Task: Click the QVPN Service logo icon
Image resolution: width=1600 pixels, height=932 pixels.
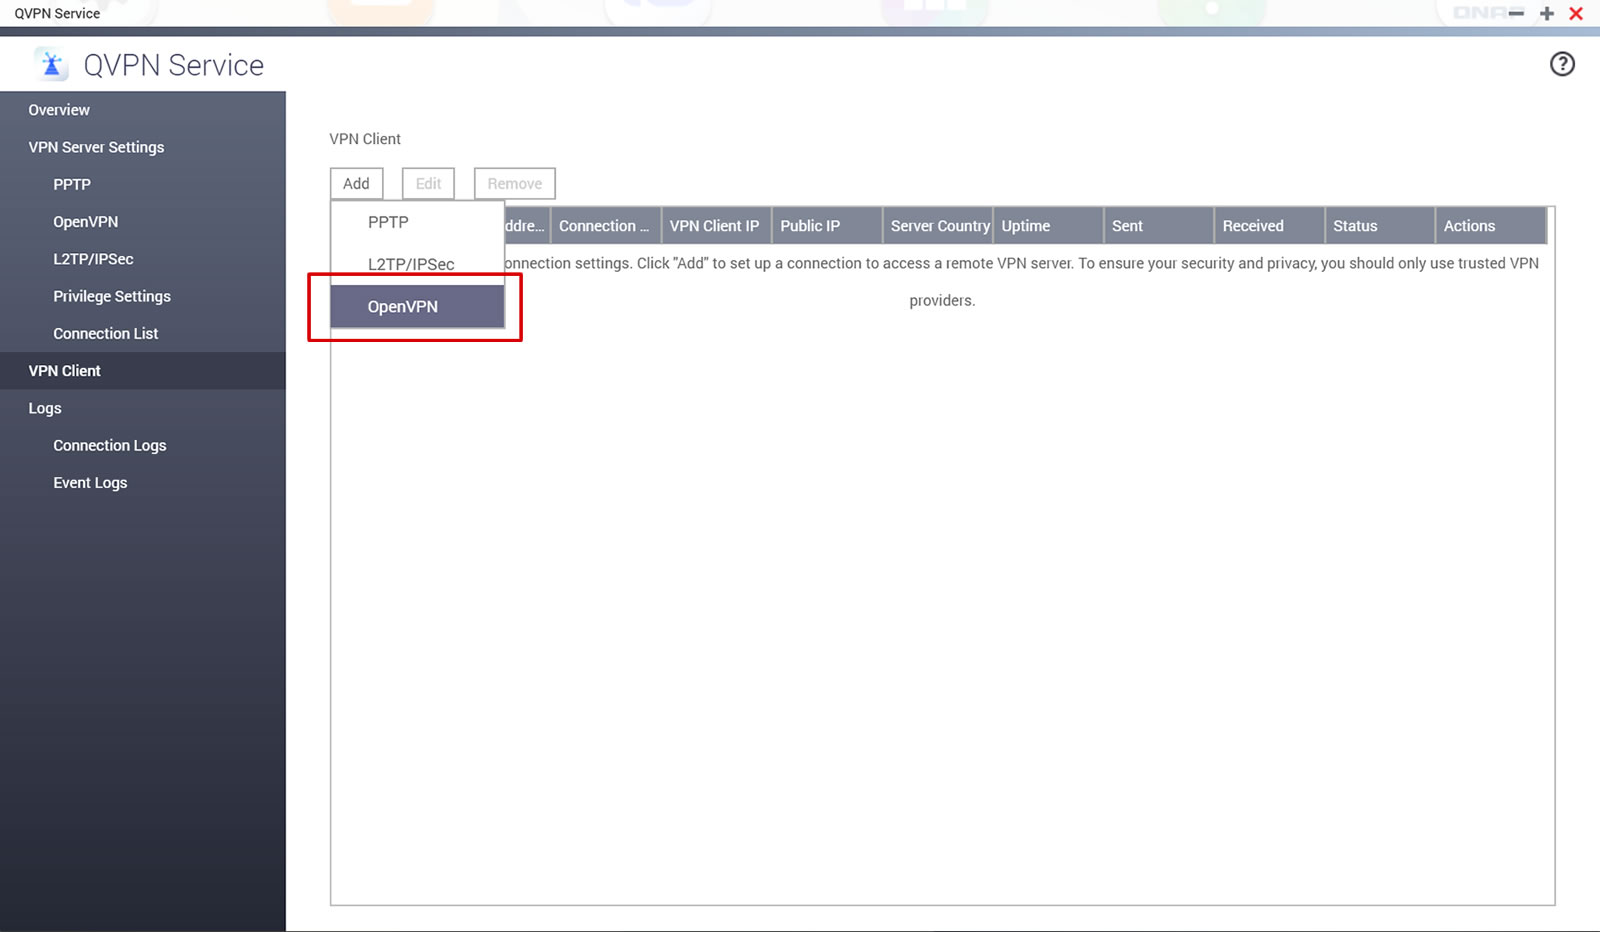Action: pyautogui.click(x=51, y=65)
